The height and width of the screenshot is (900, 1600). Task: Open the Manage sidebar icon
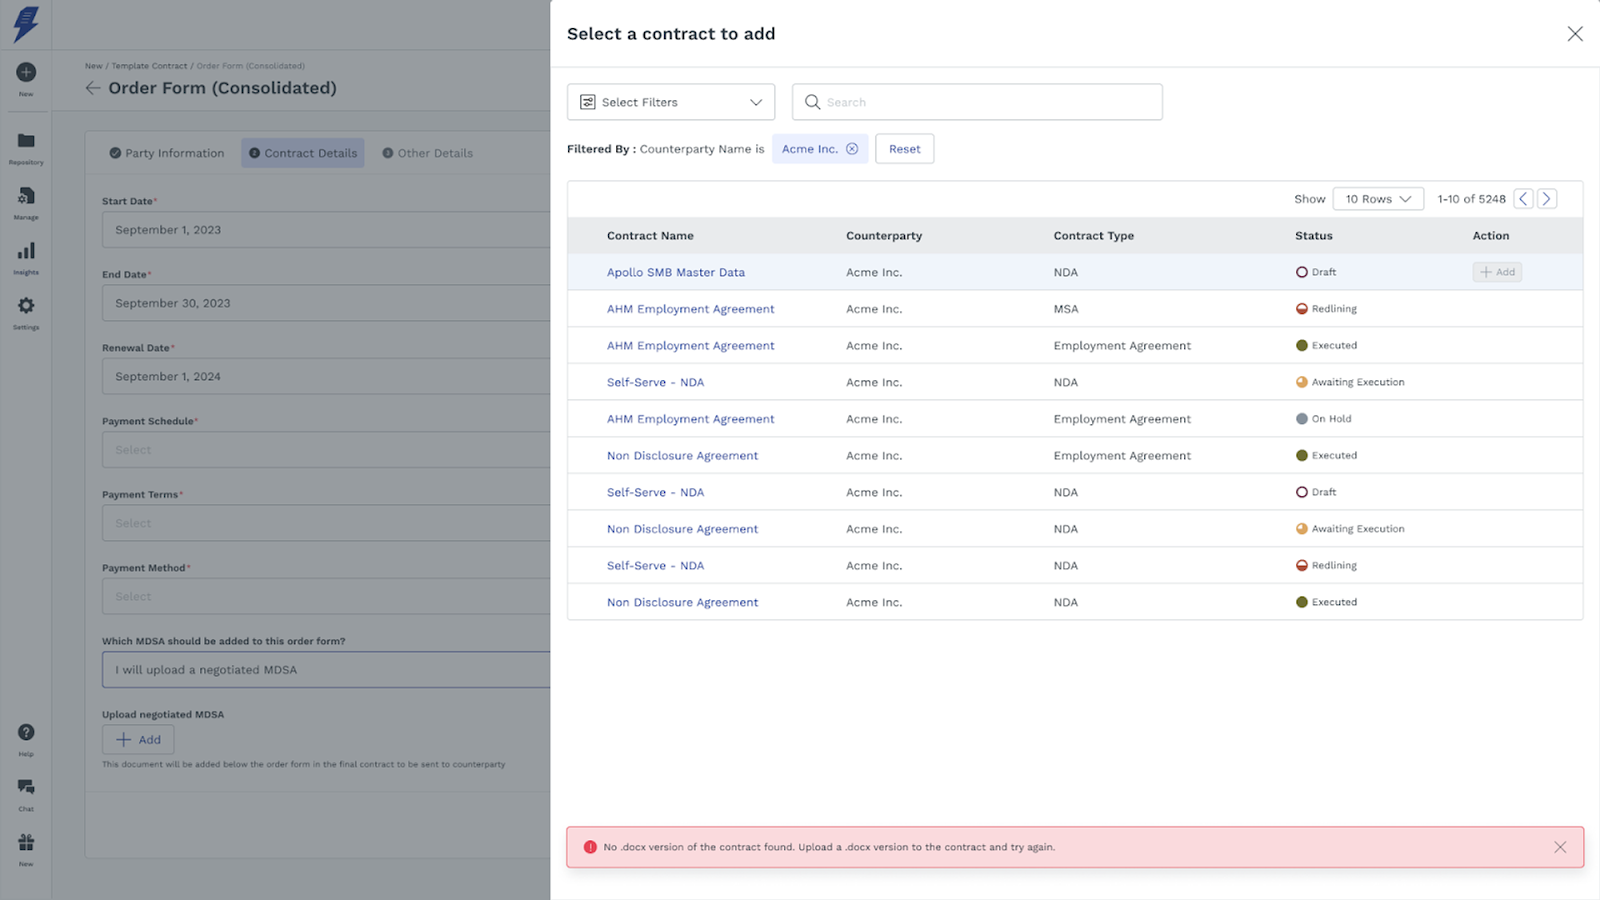tap(26, 196)
